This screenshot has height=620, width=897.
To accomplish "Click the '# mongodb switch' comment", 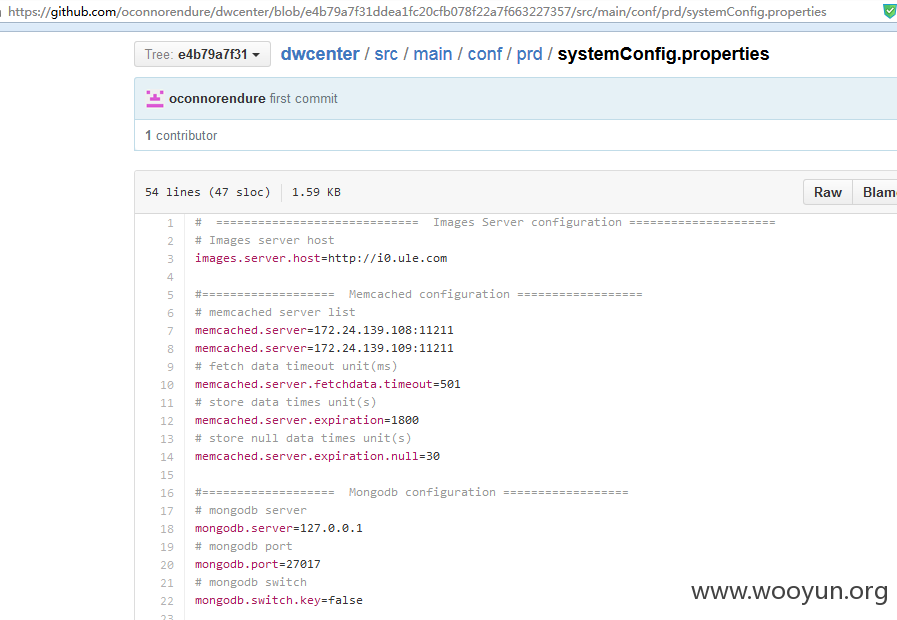I will [x=251, y=582].
